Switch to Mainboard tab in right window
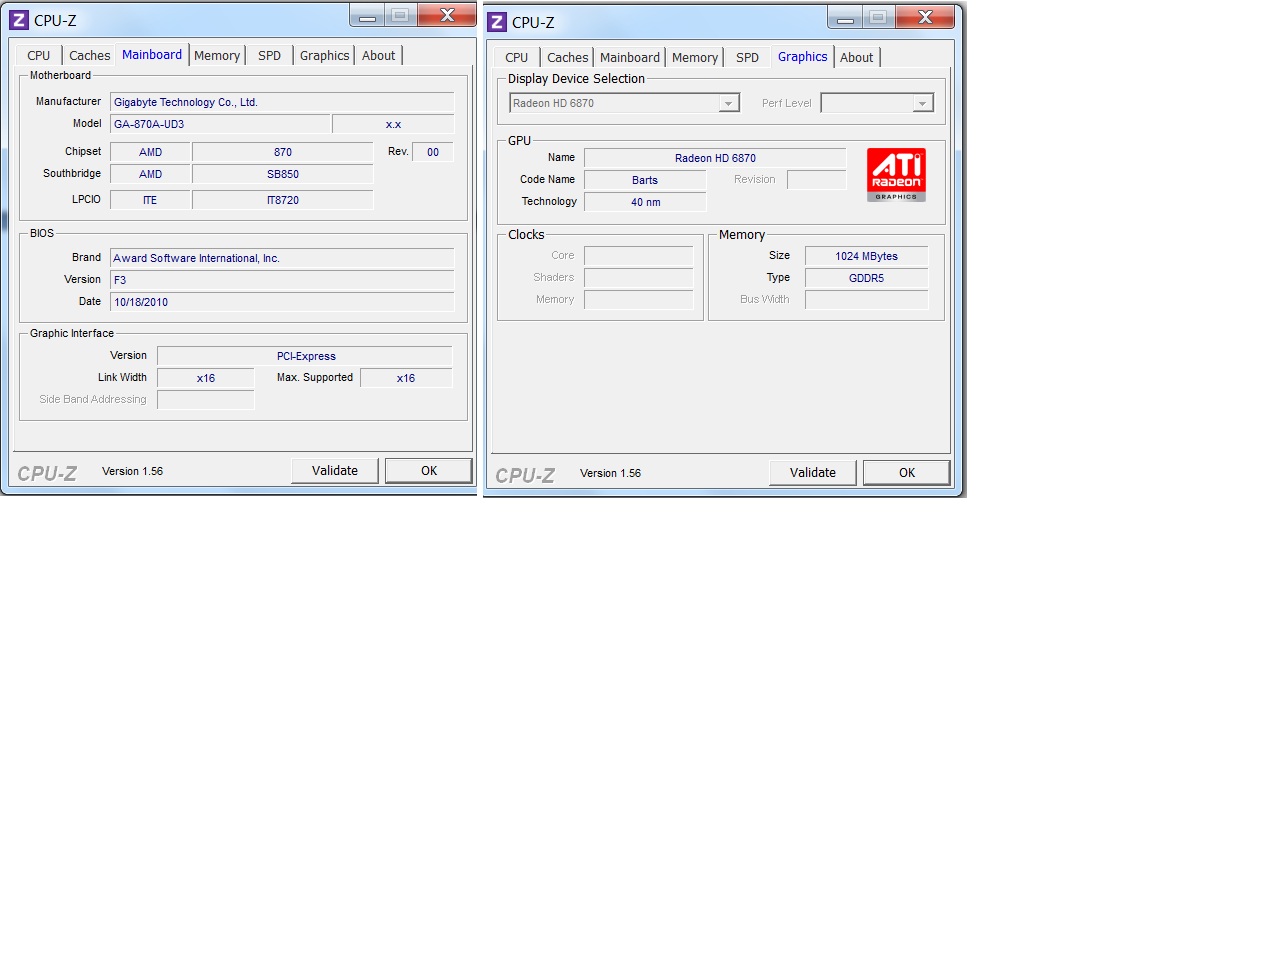Screen dimensions: 1280x960 [630, 58]
